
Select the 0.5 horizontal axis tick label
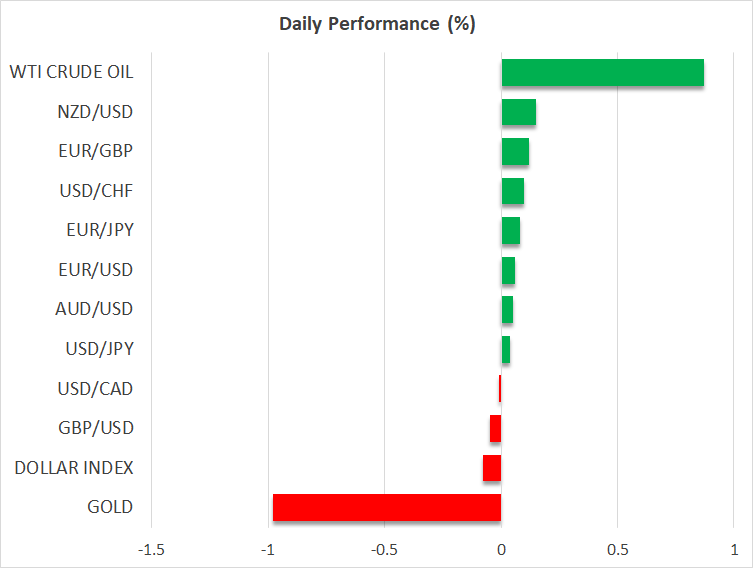tap(617, 550)
